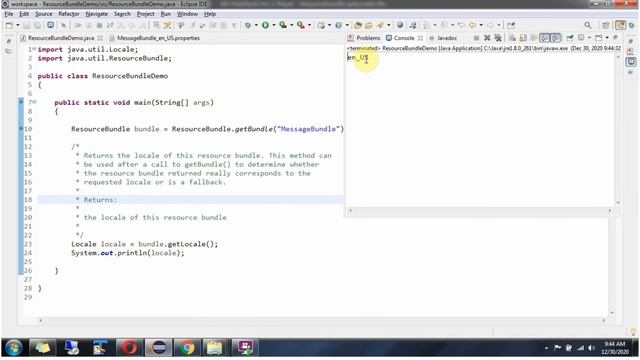
Task: Click the Pin Editor icon
Action: [x=511, y=25]
